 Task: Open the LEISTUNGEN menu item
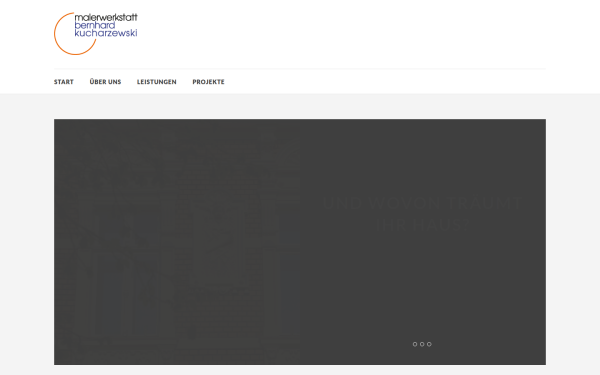tap(157, 82)
